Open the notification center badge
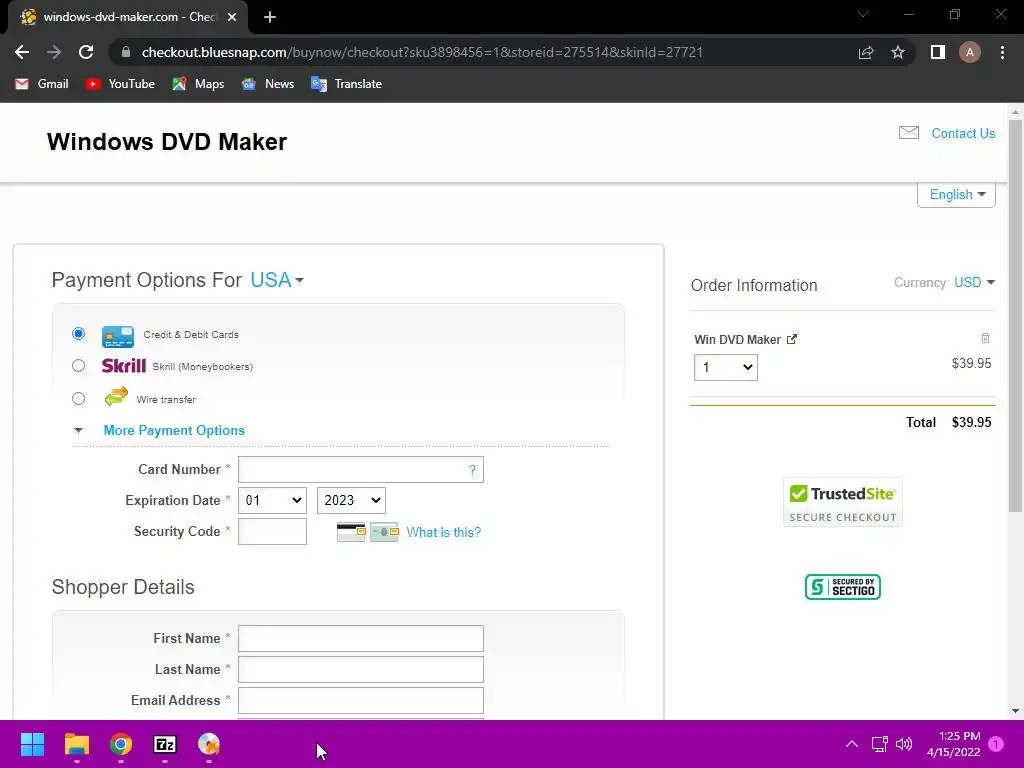This screenshot has height=768, width=1024. click(996, 744)
